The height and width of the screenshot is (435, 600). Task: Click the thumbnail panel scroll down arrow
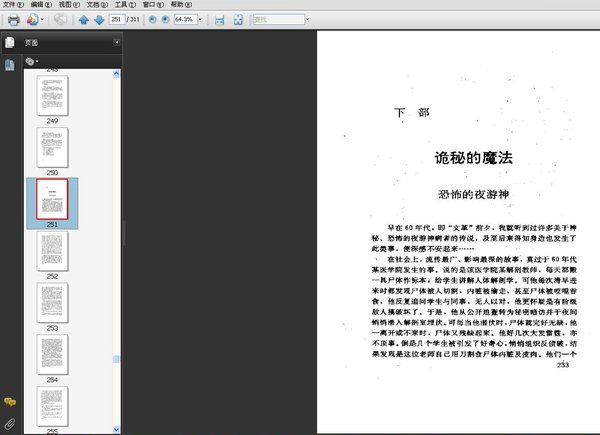(117, 429)
